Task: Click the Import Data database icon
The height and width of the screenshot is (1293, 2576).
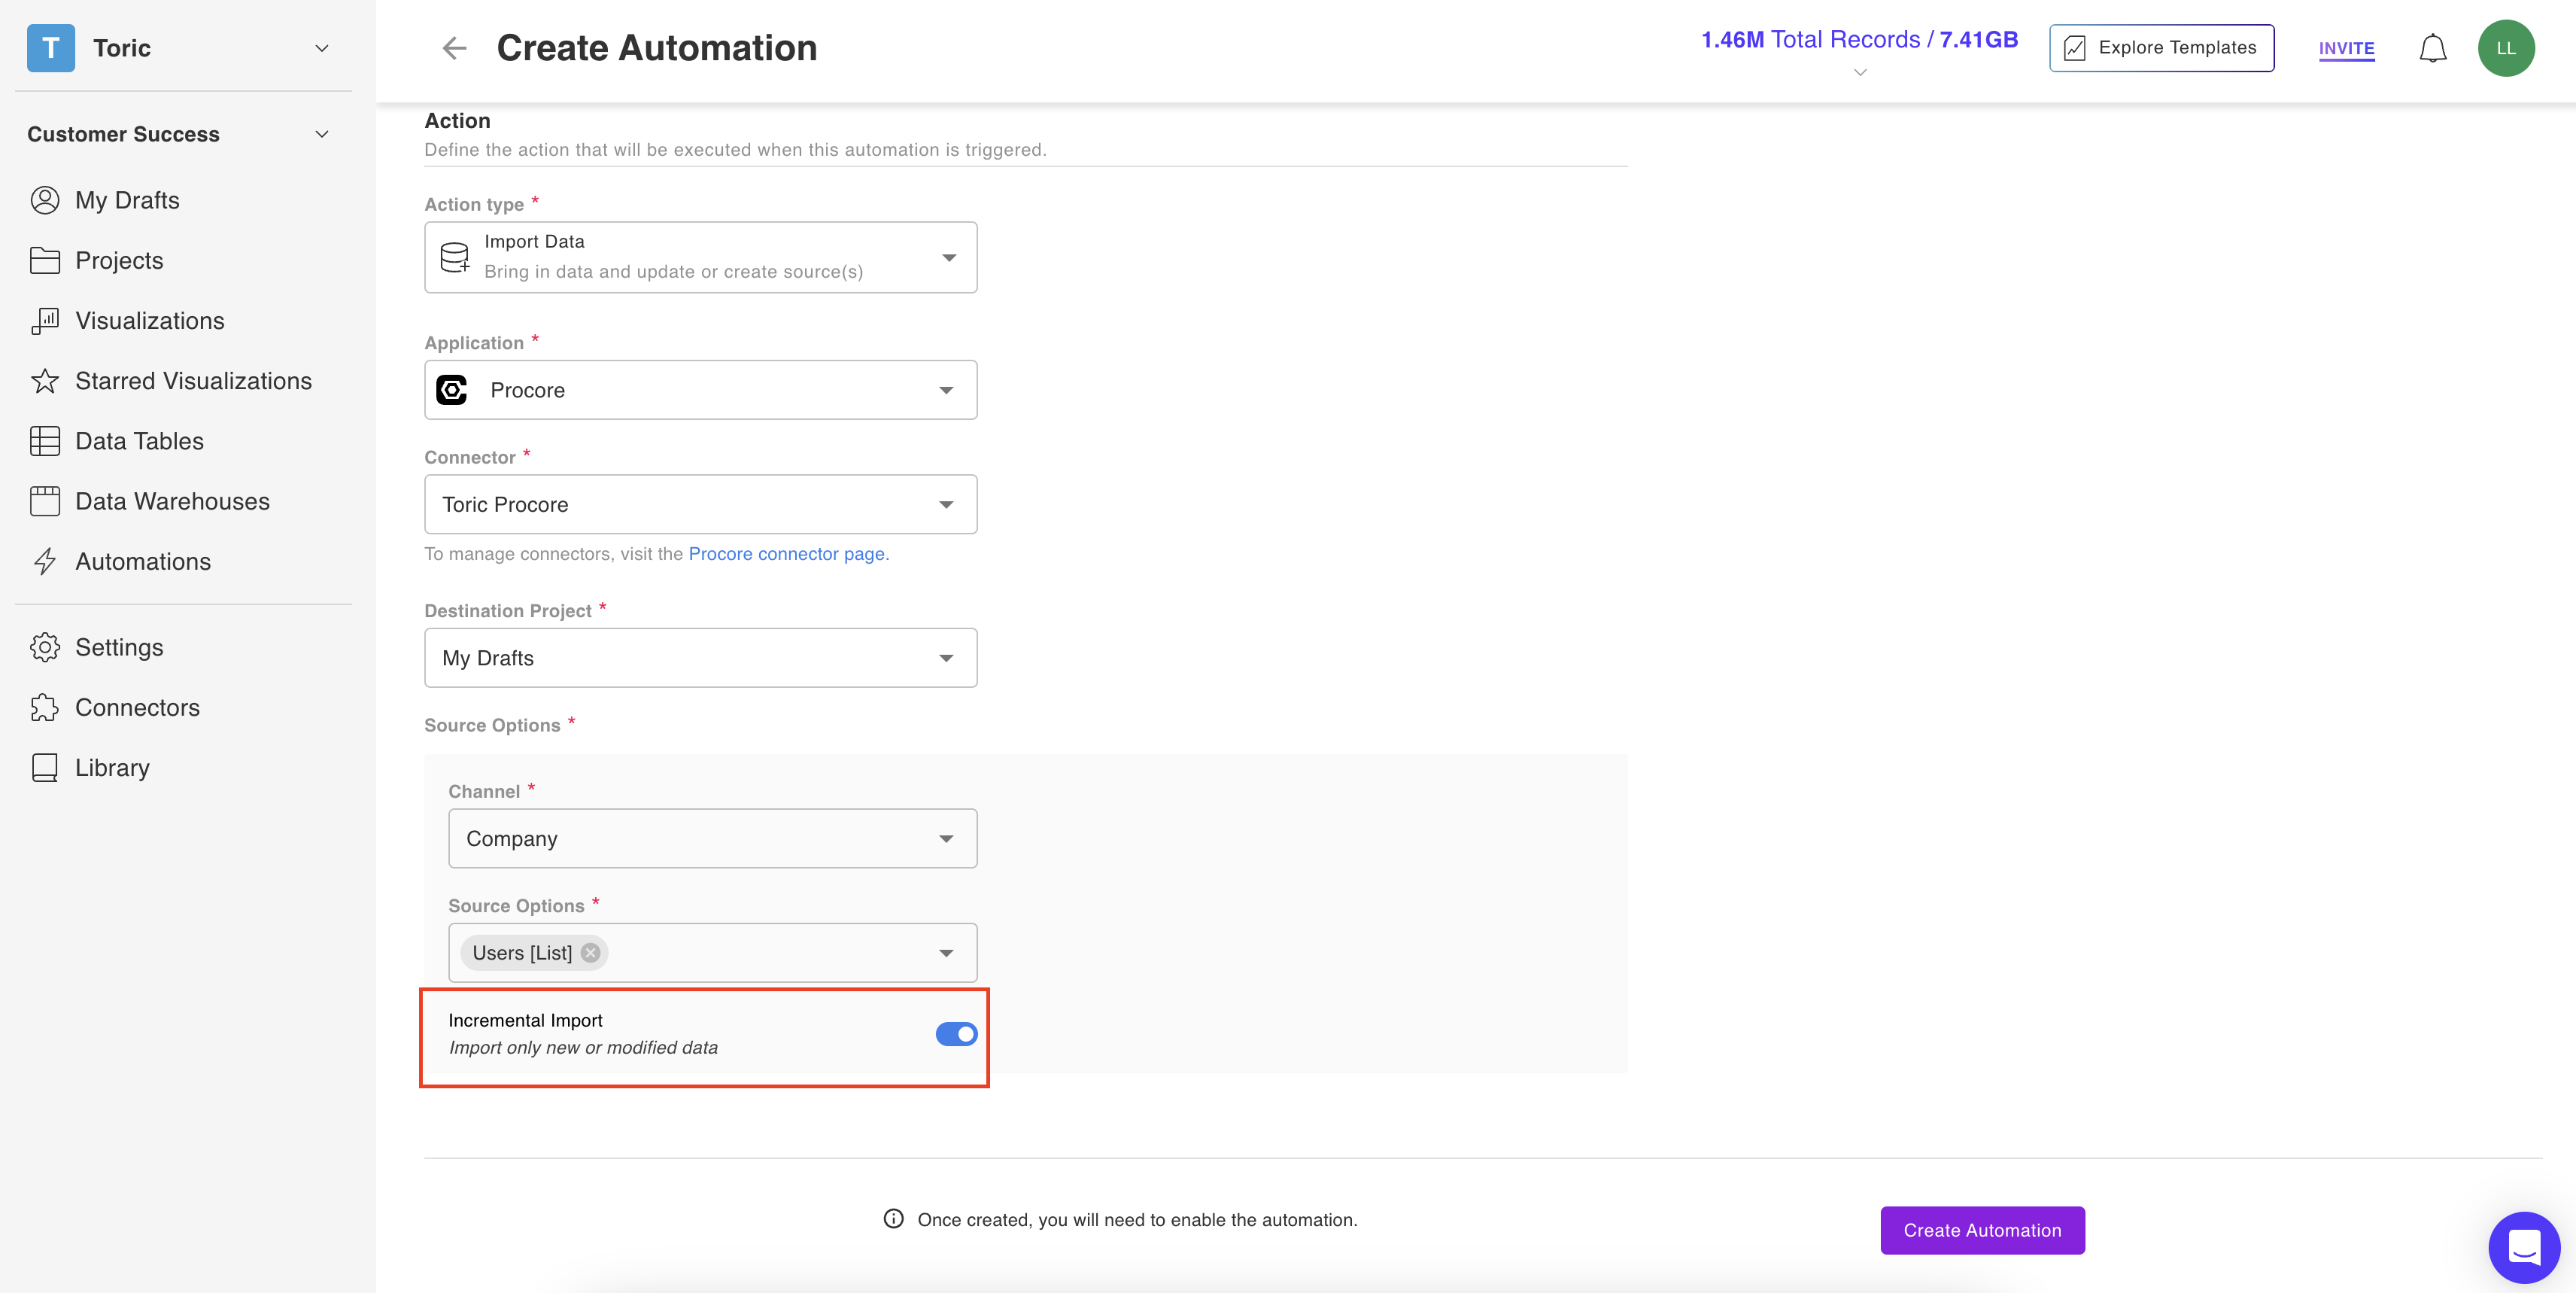Action: tap(455, 257)
